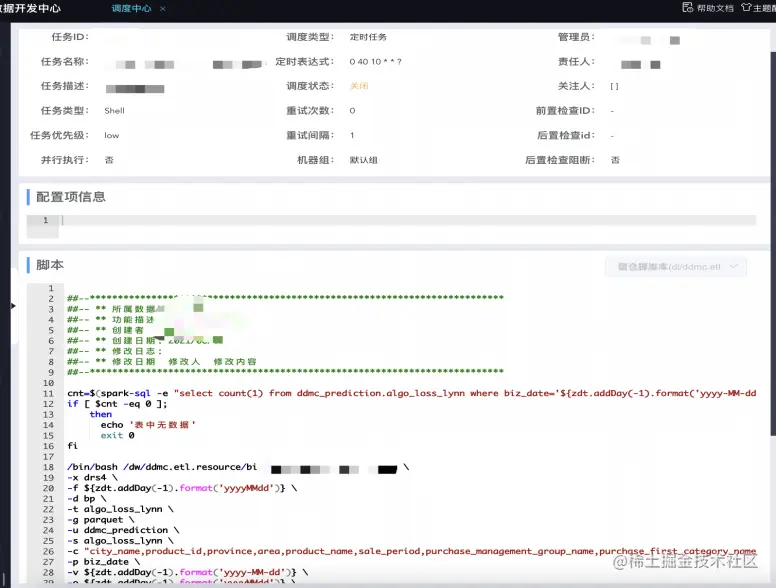The image size is (776, 588).
Task: Click the '-t algo_loss_lynn \' script line
Action: click(120, 509)
